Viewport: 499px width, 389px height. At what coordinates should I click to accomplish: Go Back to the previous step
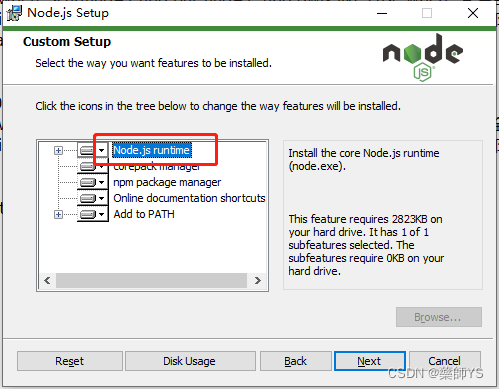pos(296,361)
